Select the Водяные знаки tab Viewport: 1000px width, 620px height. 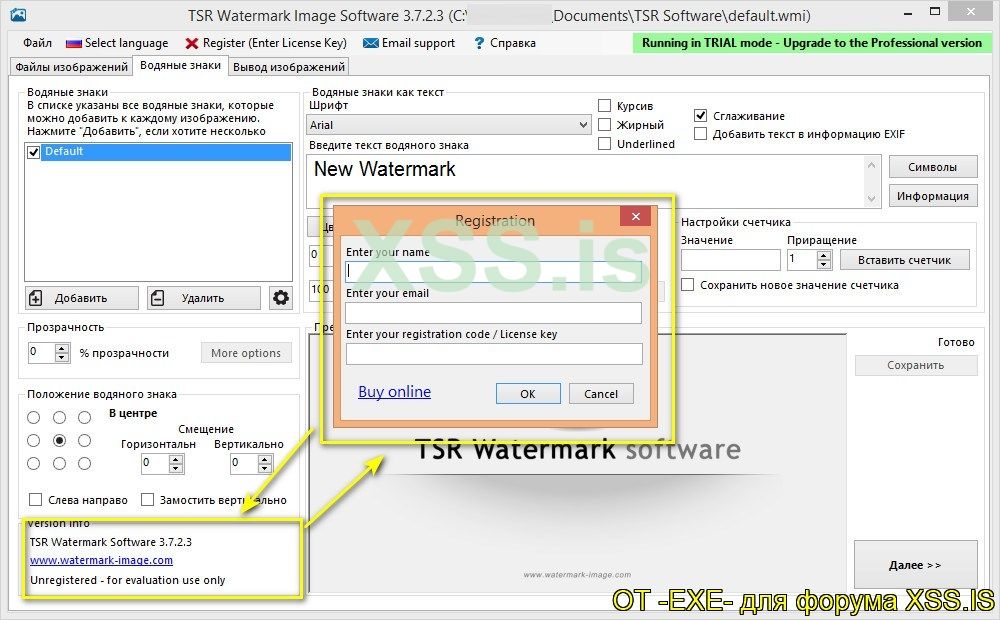tap(180, 66)
